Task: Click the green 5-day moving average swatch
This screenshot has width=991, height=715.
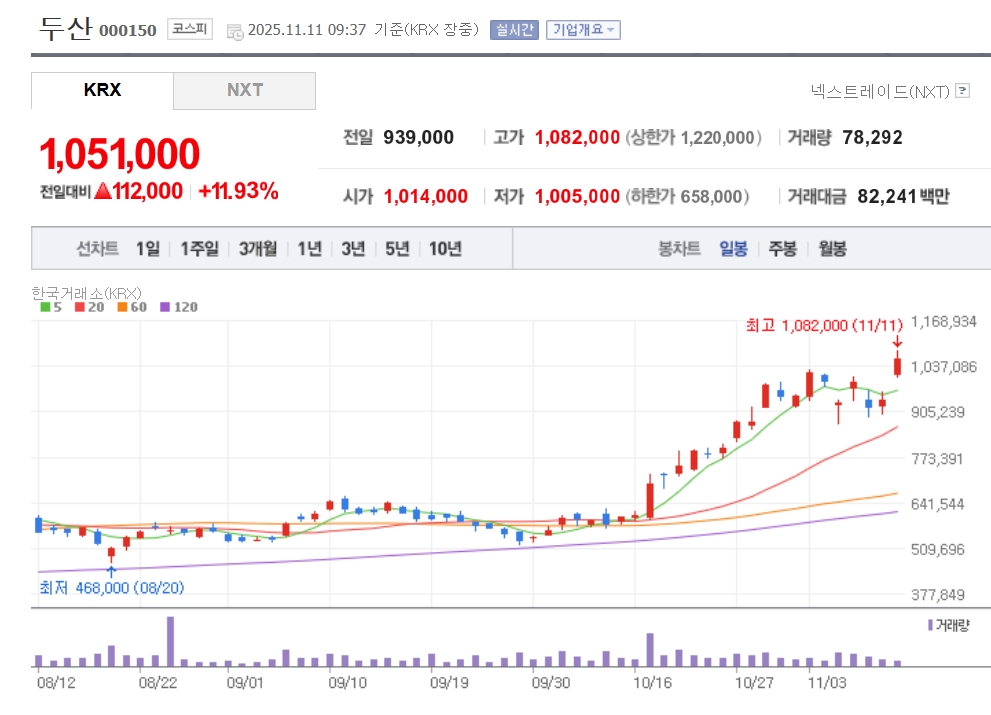Action: pos(45,307)
